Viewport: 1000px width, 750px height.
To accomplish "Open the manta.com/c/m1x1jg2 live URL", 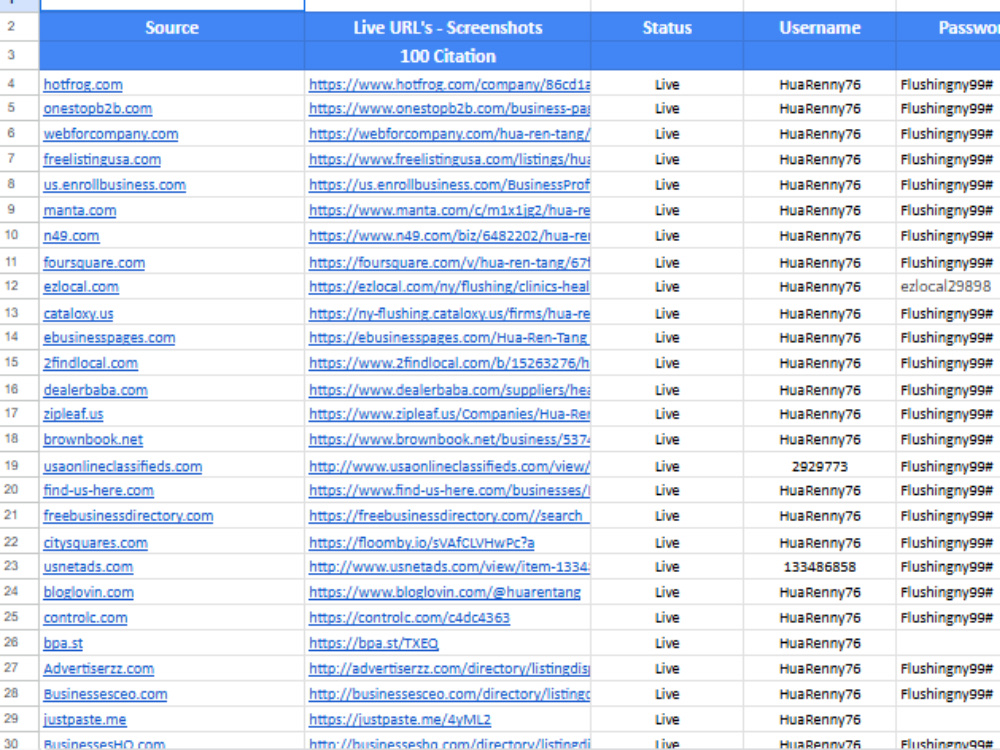I will [x=450, y=210].
